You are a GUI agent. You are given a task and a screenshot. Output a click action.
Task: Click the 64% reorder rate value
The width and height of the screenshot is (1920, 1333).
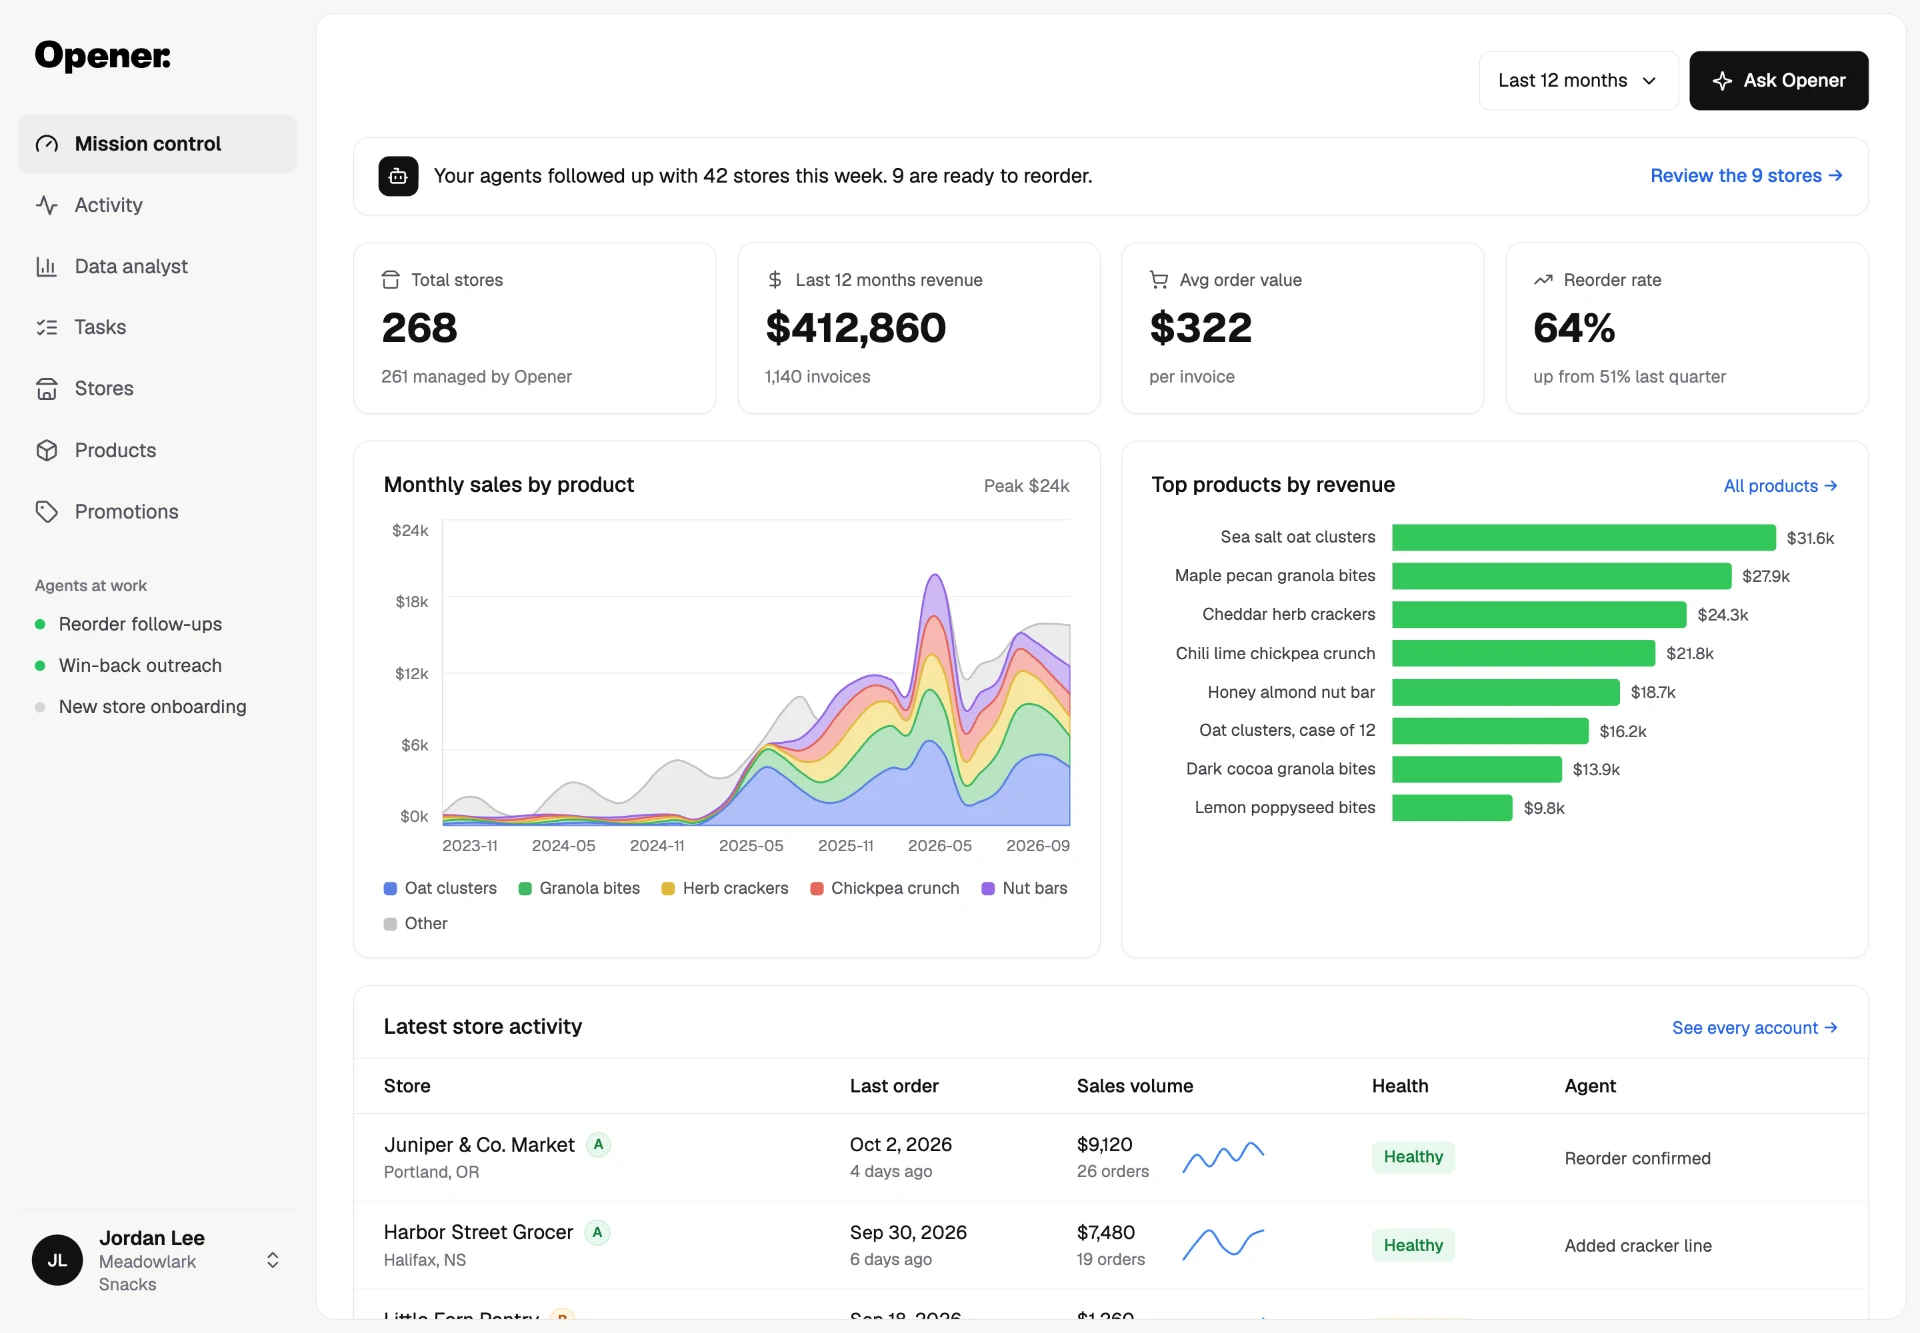[1574, 328]
